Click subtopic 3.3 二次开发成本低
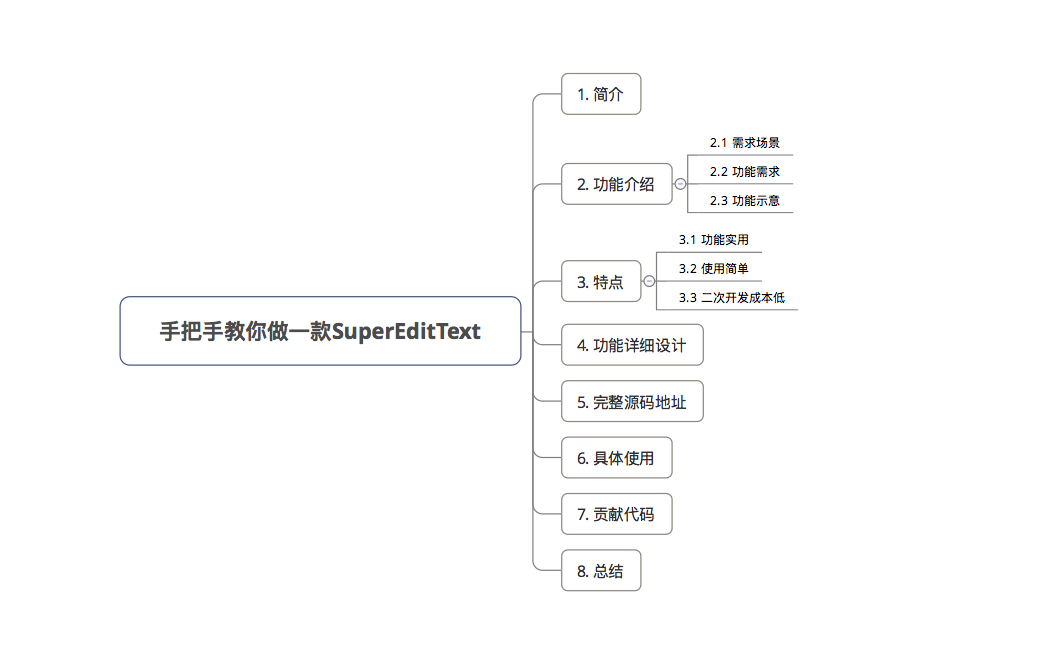 pyautogui.click(x=731, y=298)
